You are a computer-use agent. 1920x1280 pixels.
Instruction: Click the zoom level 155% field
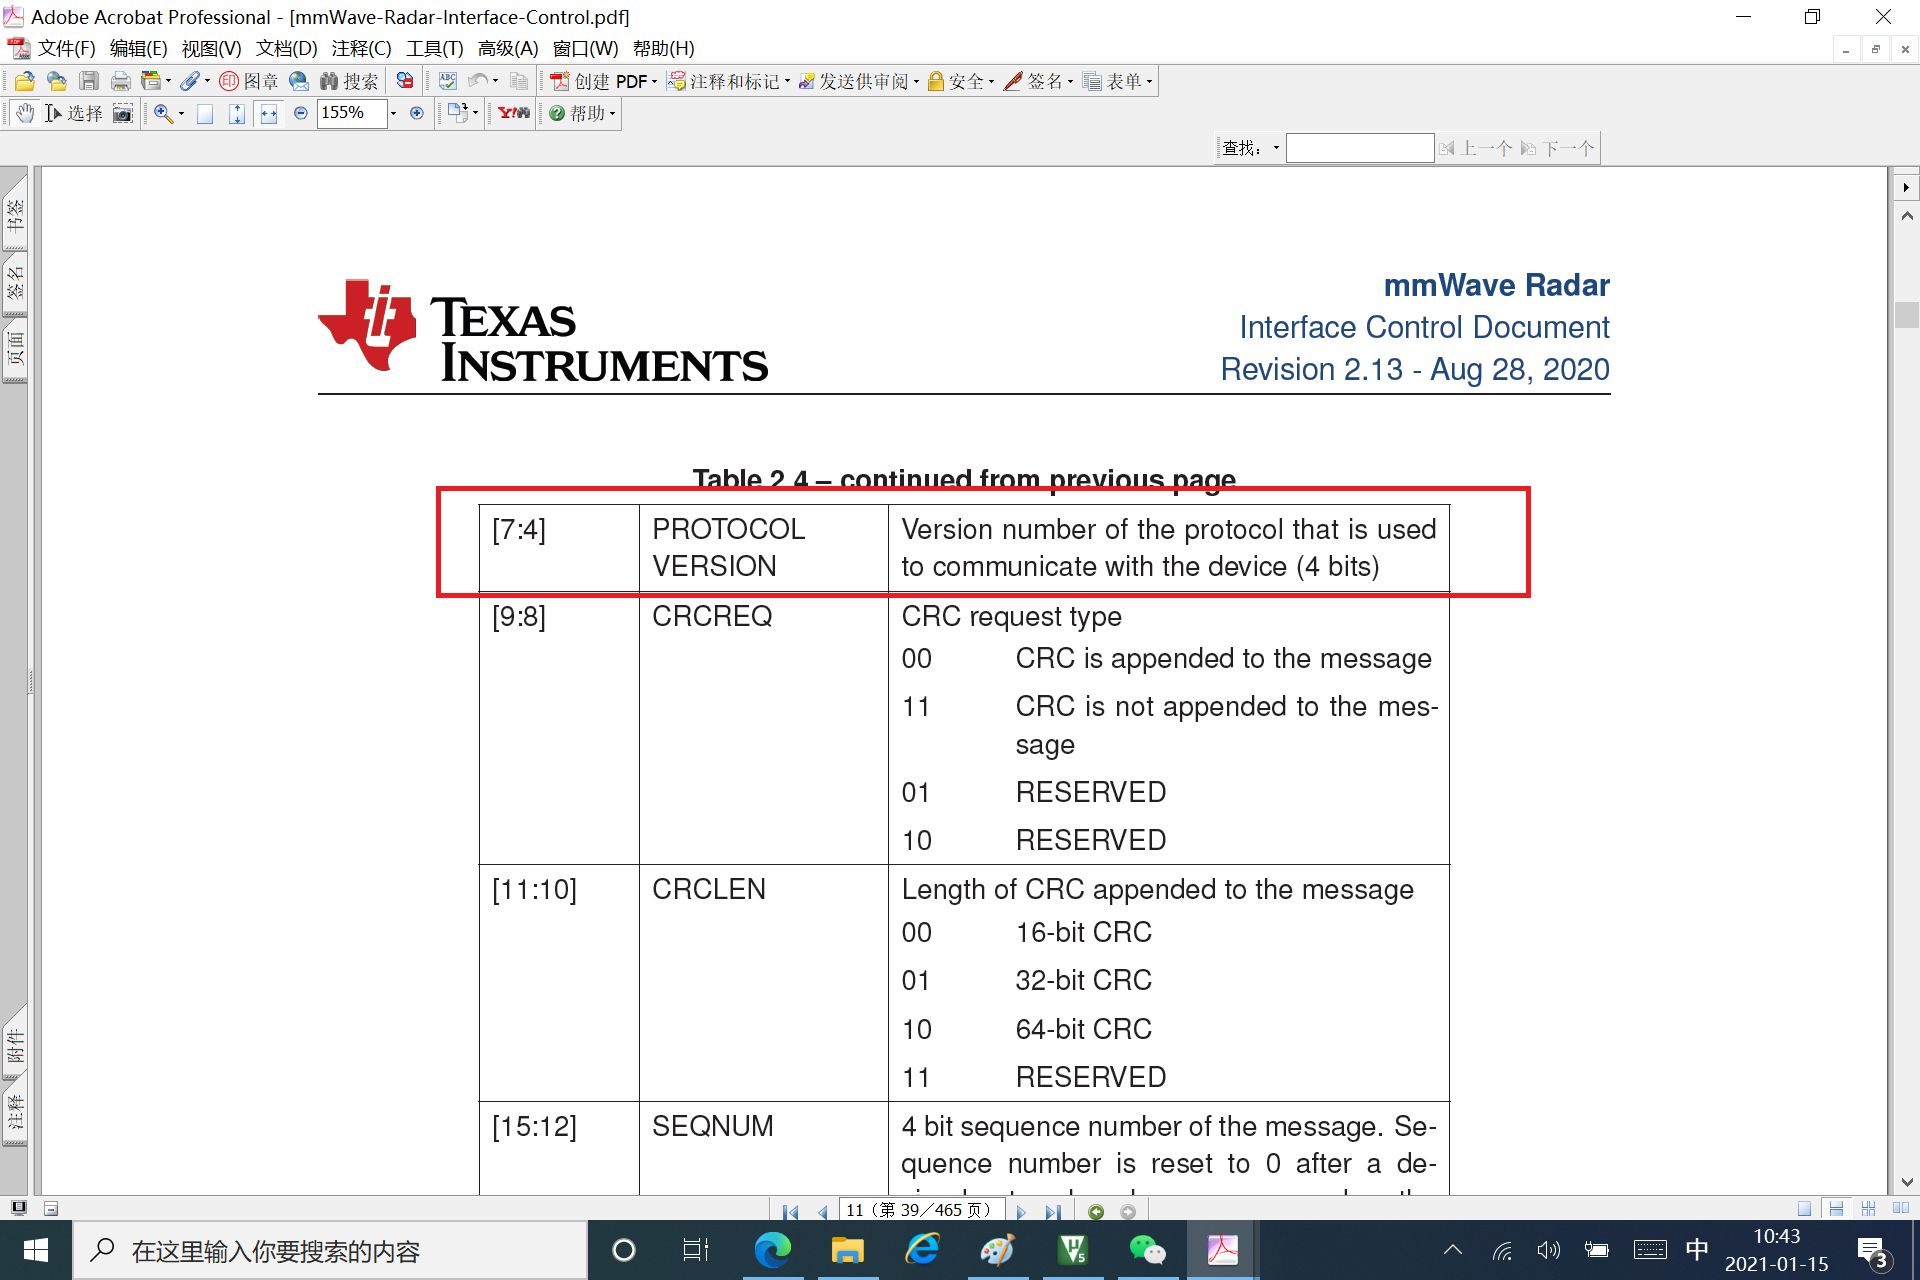[352, 113]
